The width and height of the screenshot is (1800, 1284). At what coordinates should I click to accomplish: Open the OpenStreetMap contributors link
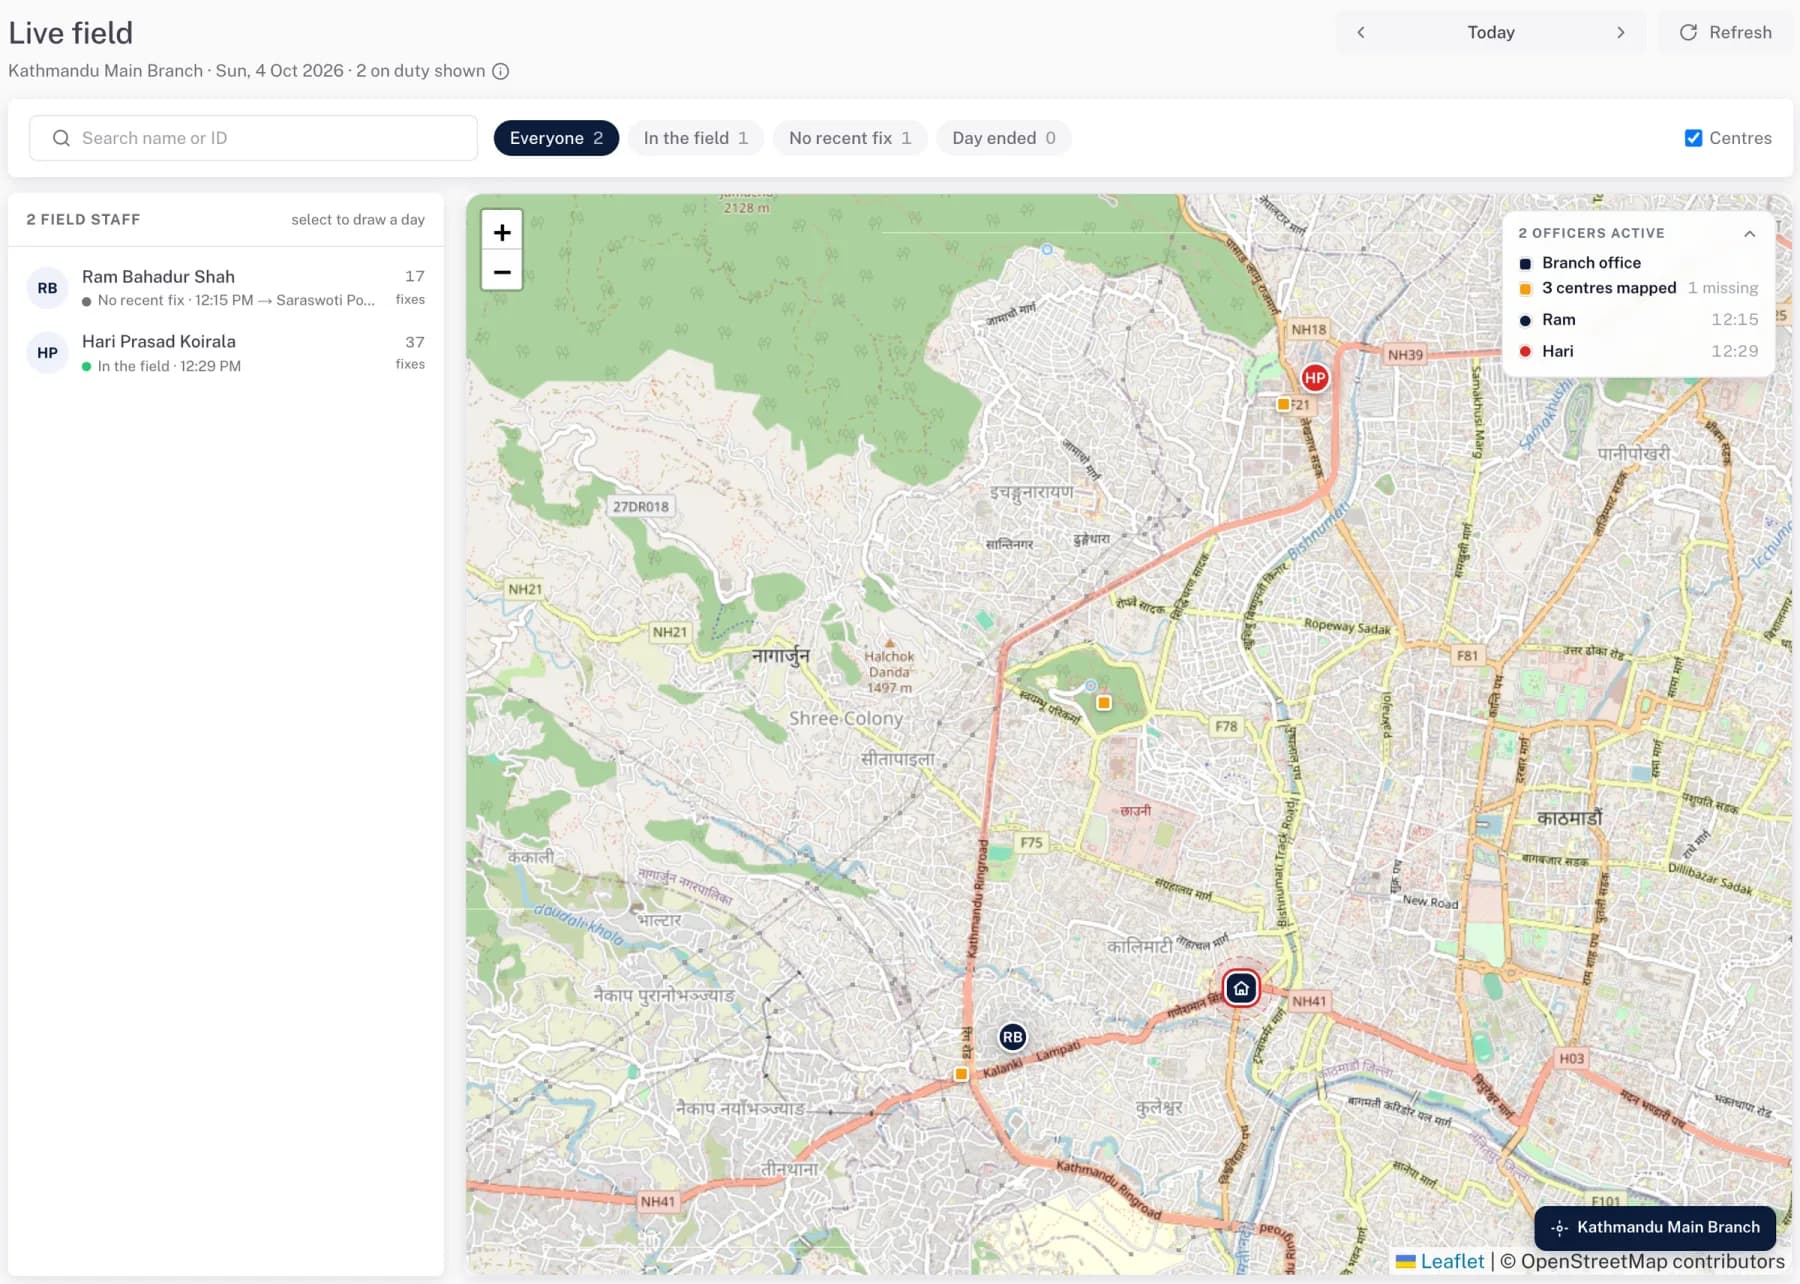pyautogui.click(x=1652, y=1262)
